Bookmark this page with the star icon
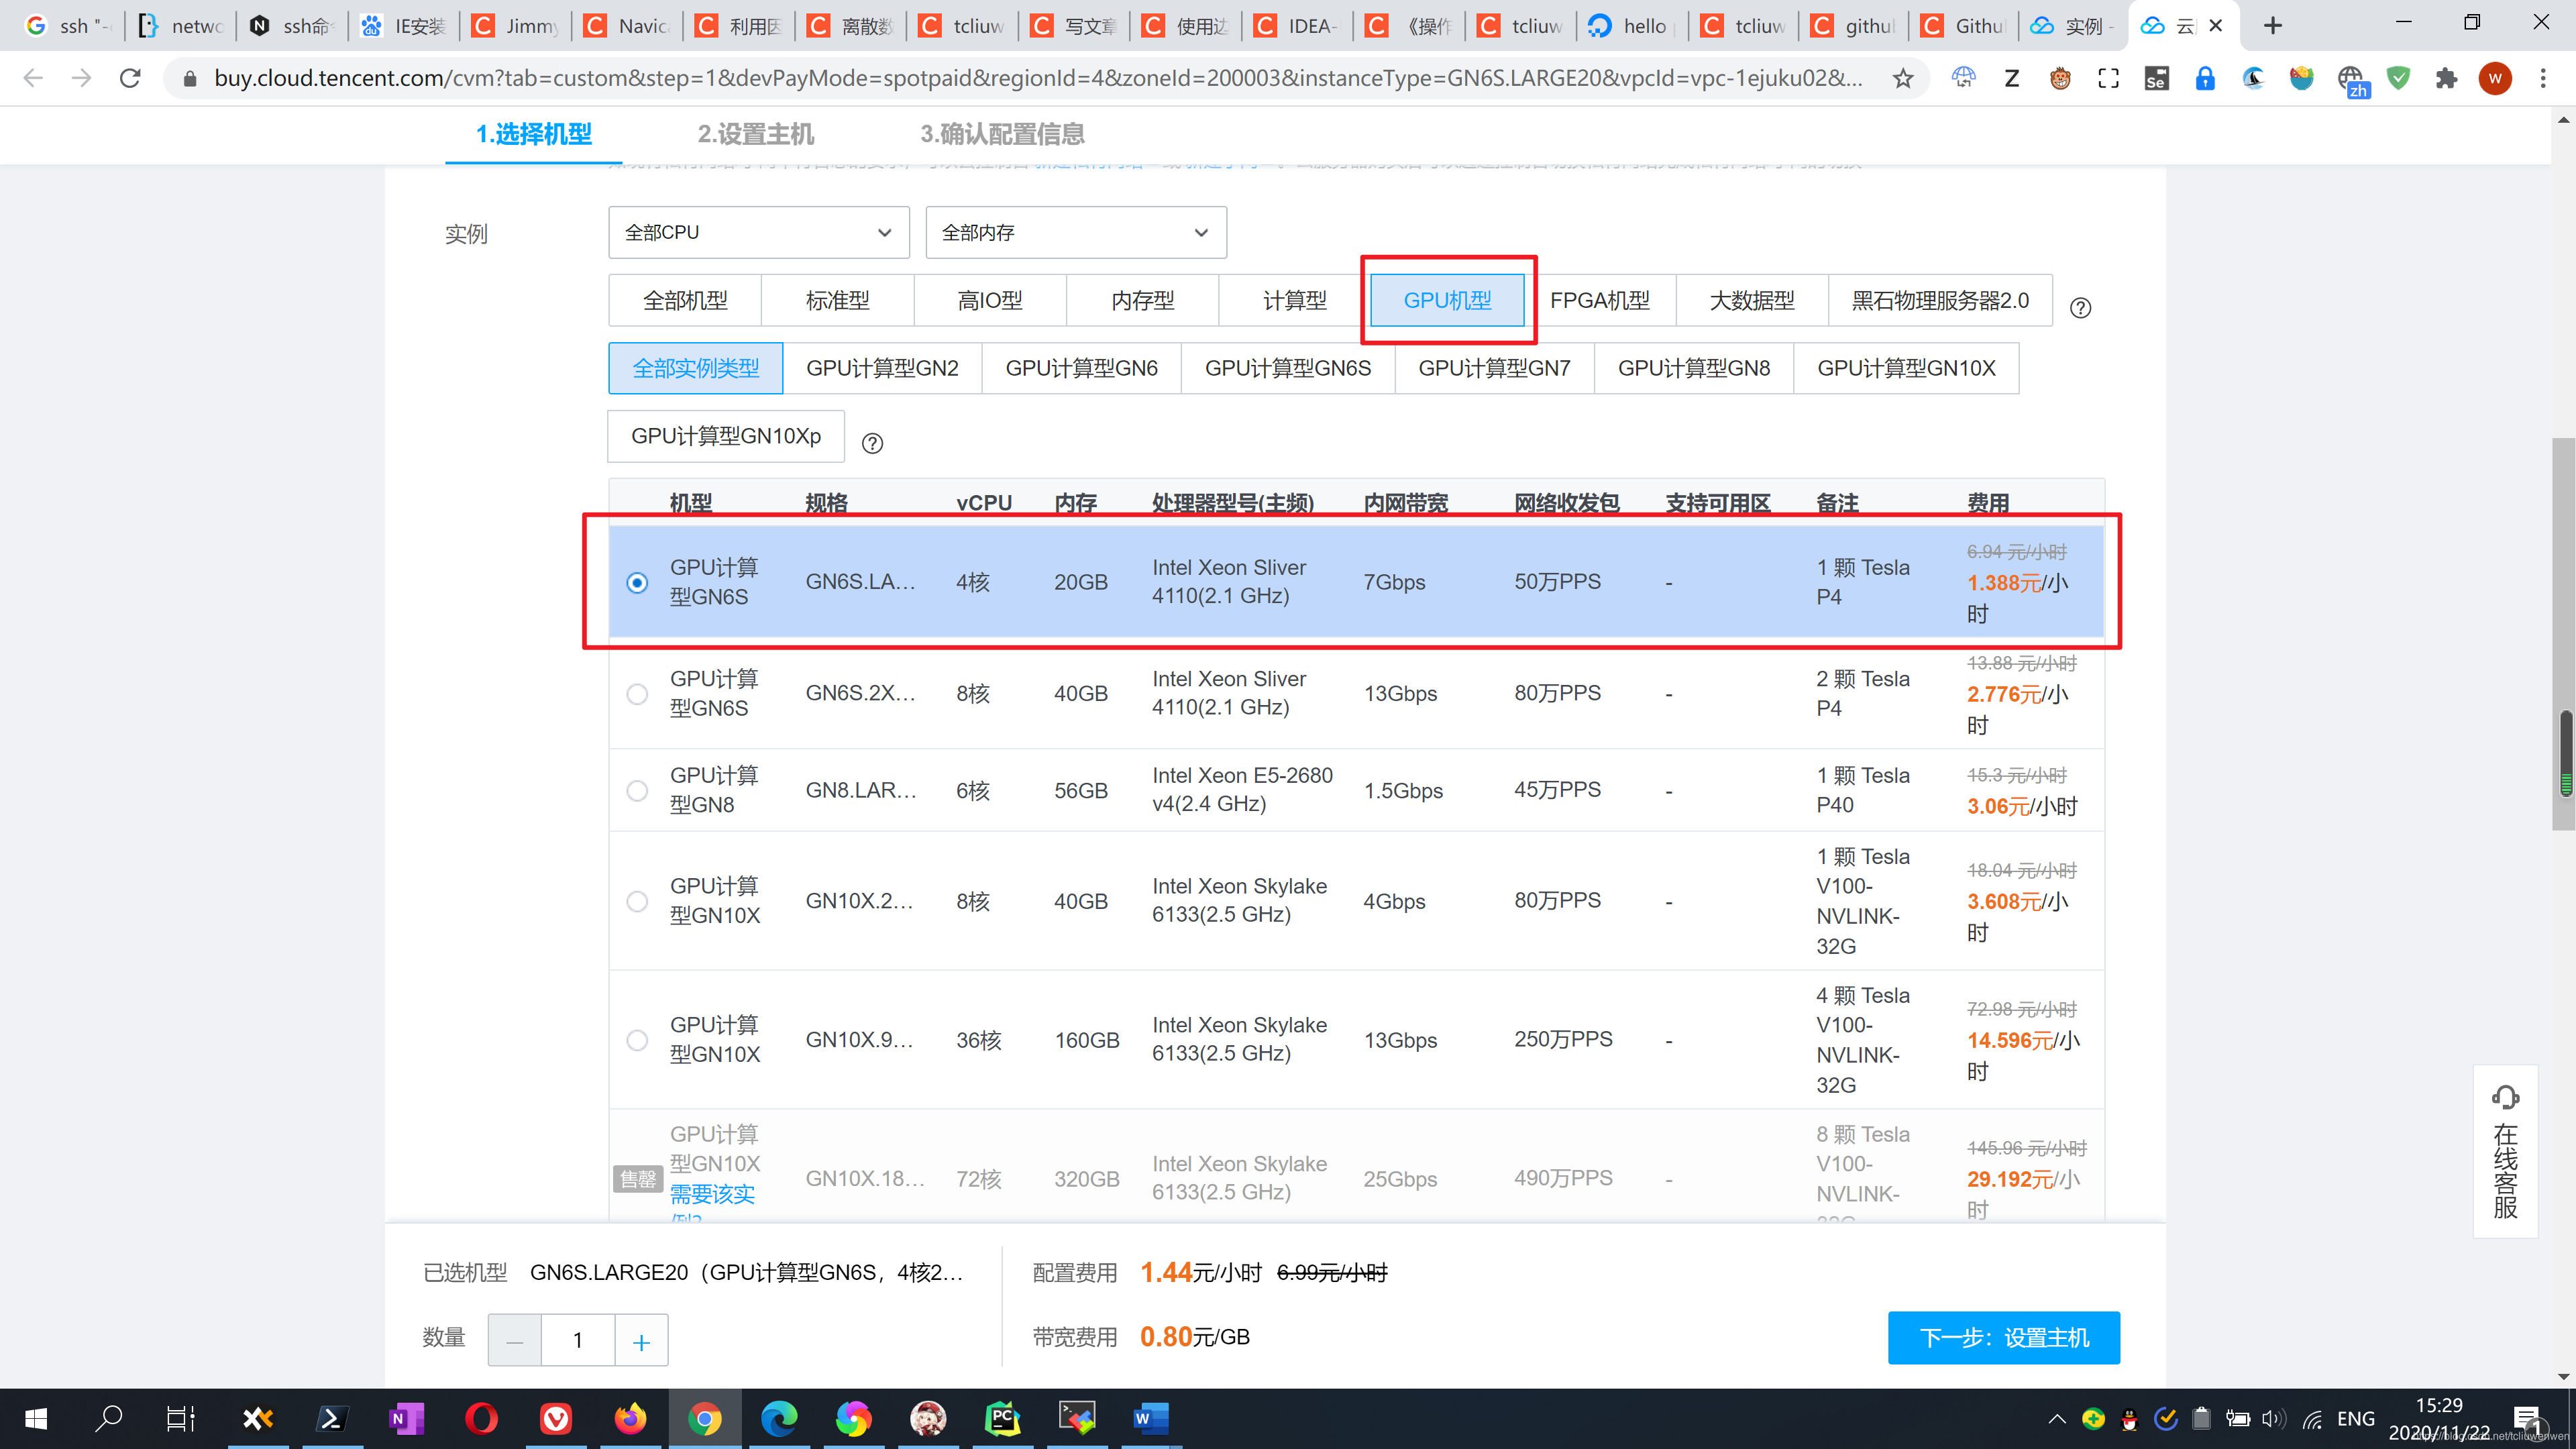 click(1902, 78)
